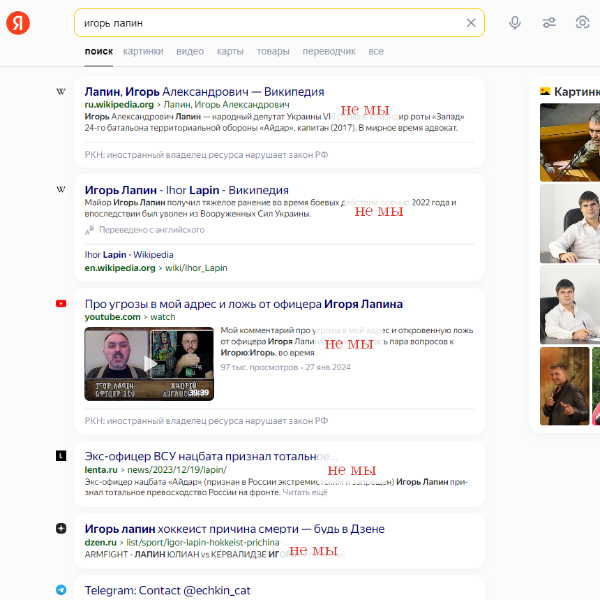Open 'Игорь Лапин - Ihor Lapin - Википедия' result
This screenshot has width=600, height=600.
click(187, 190)
